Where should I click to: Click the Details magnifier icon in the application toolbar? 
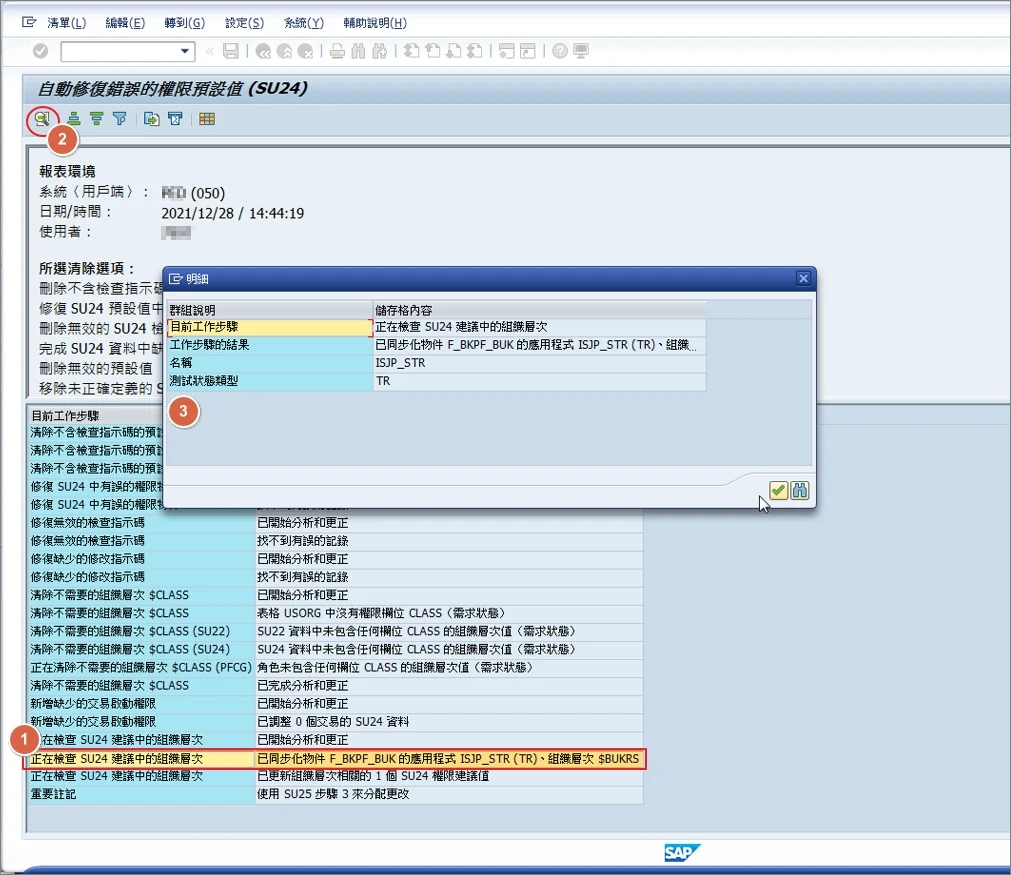pos(42,119)
